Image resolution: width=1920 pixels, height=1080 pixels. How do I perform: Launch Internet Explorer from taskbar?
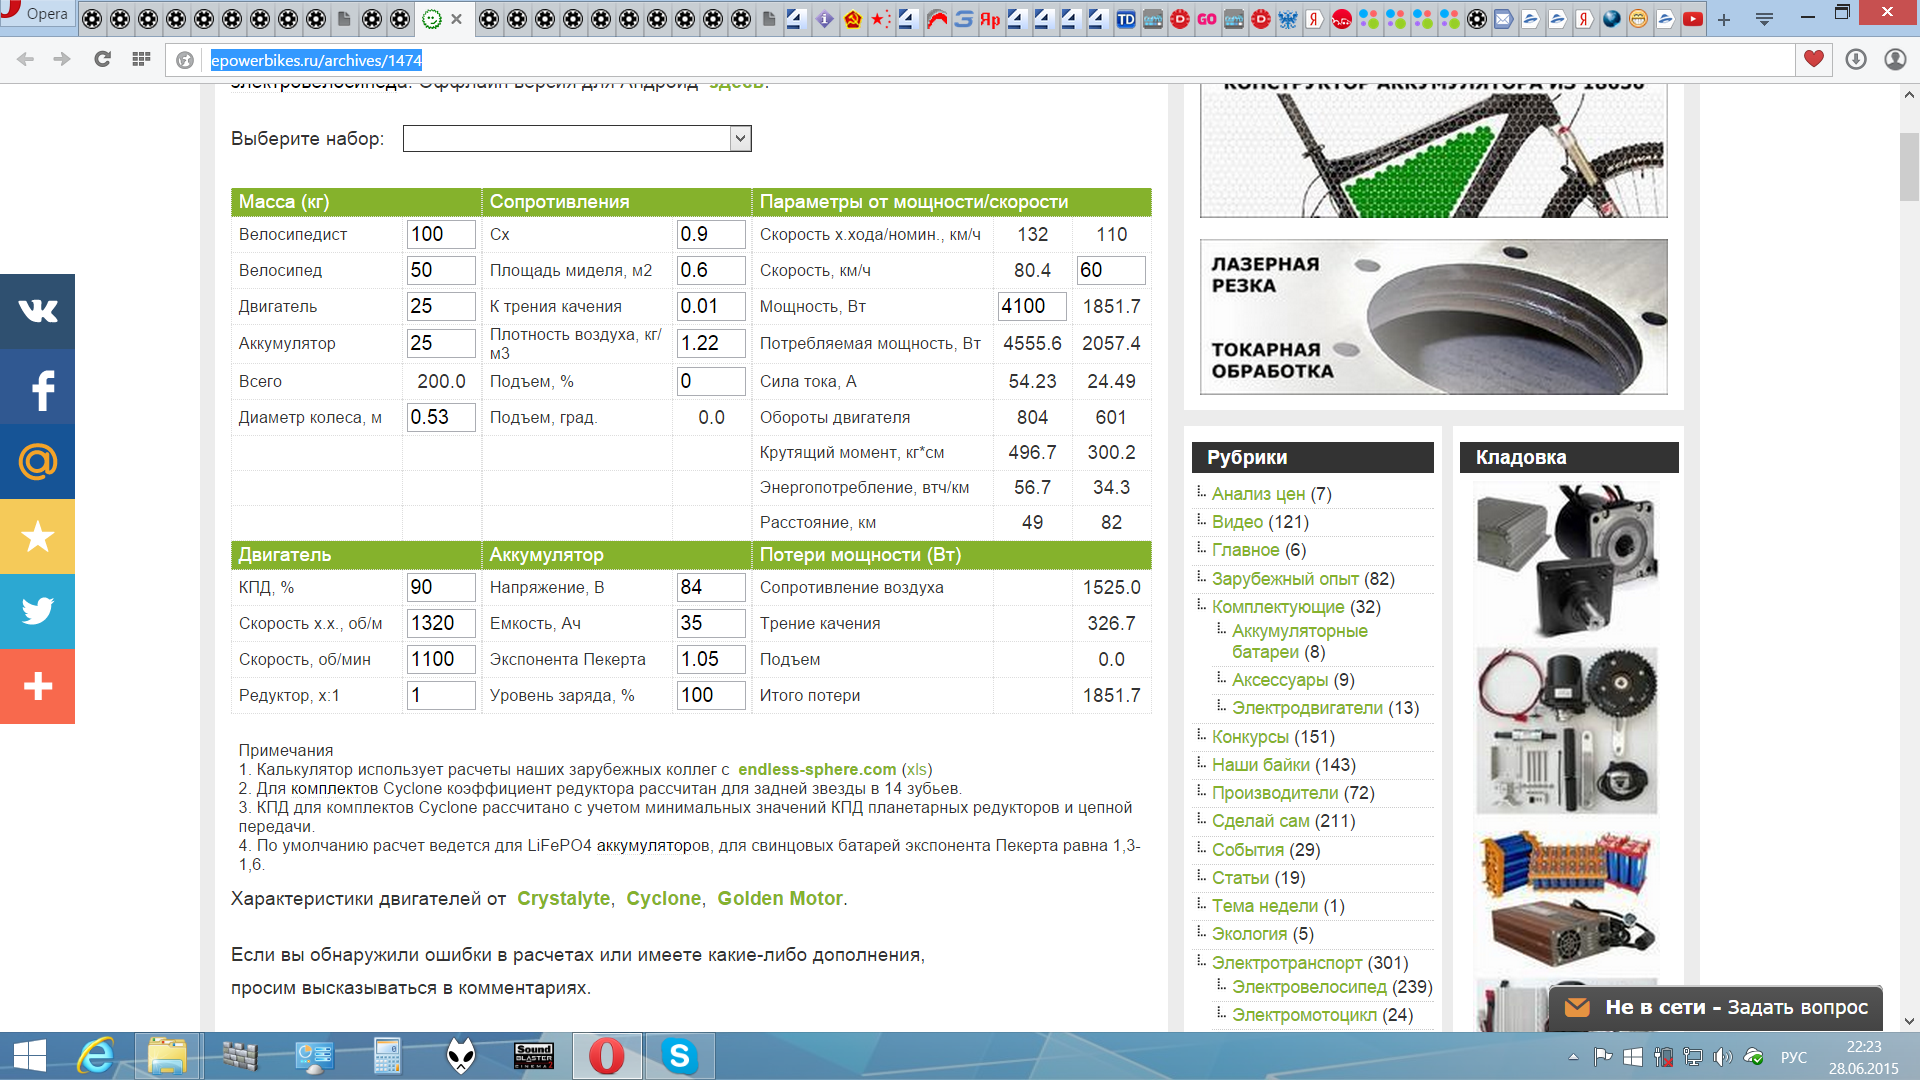[x=96, y=1056]
